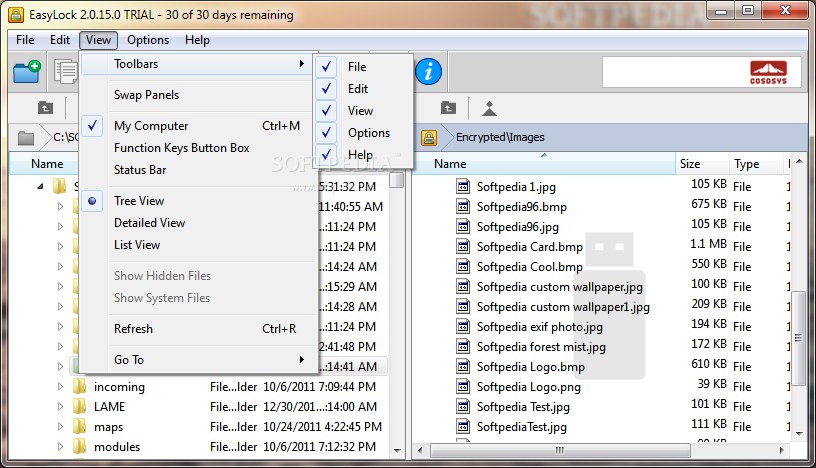
Task: Select the Softpedia Logo.bmp file
Action: point(531,366)
